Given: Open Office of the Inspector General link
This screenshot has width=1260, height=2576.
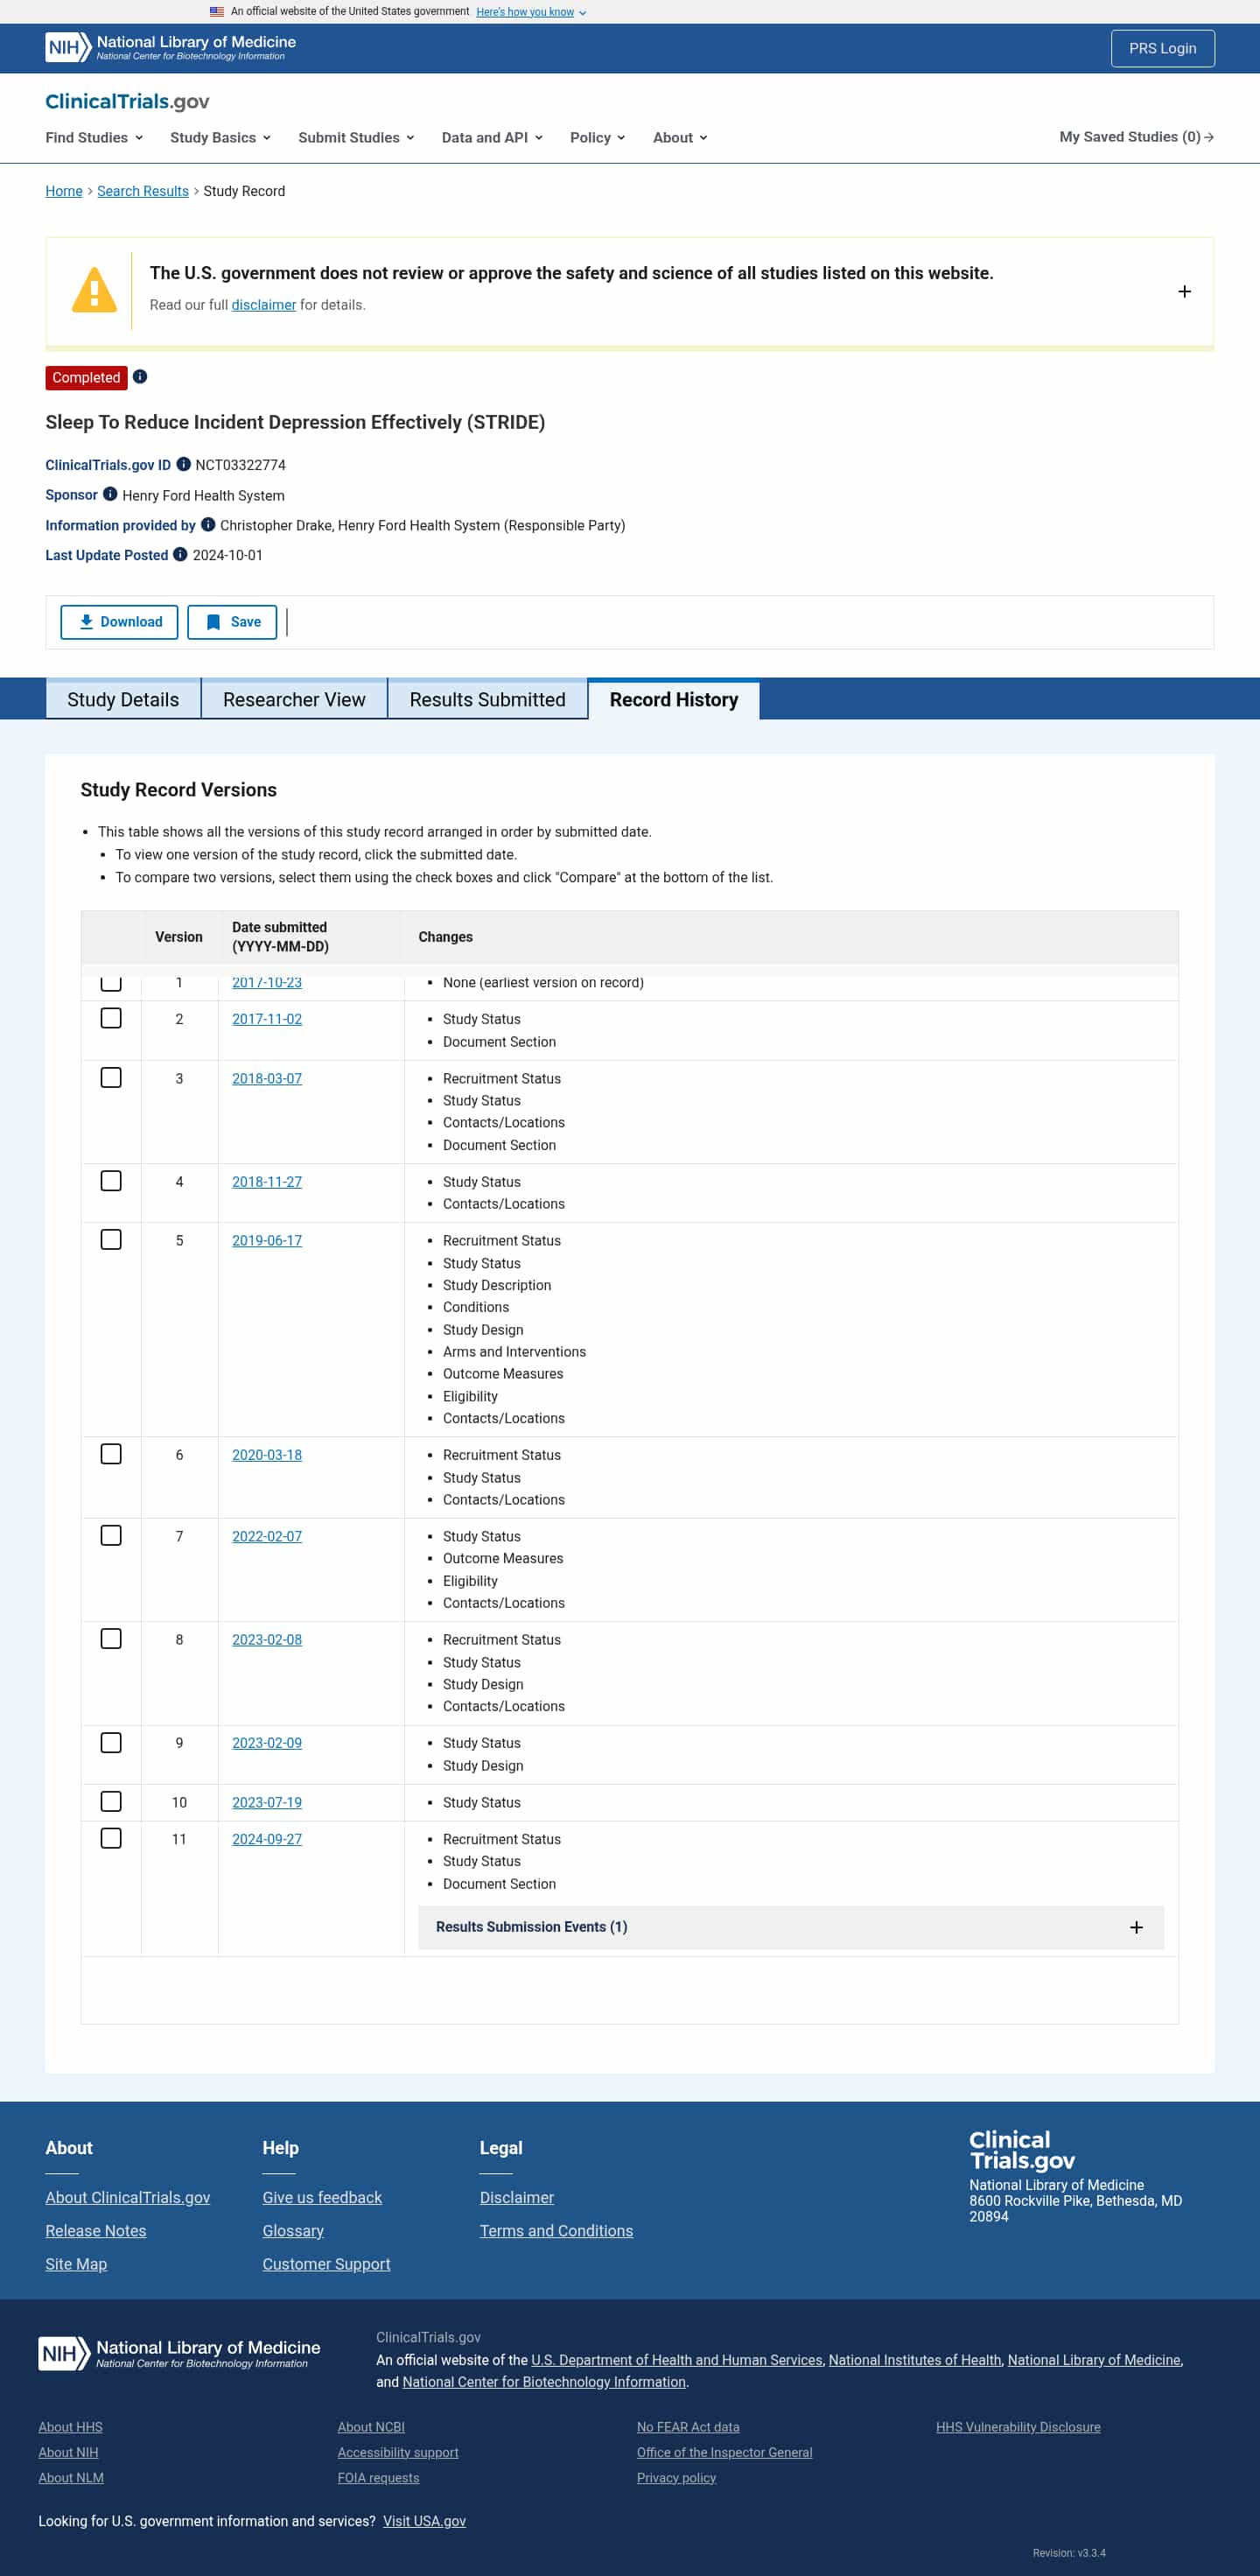Looking at the screenshot, I should [724, 2452].
